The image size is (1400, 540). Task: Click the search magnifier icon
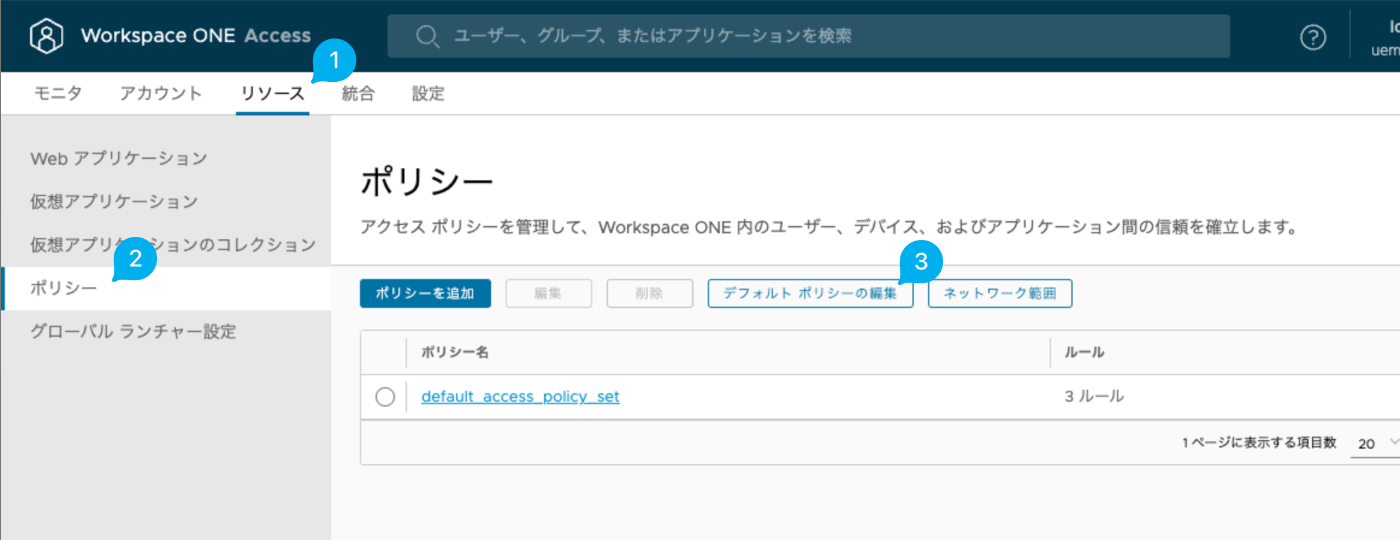pos(427,37)
